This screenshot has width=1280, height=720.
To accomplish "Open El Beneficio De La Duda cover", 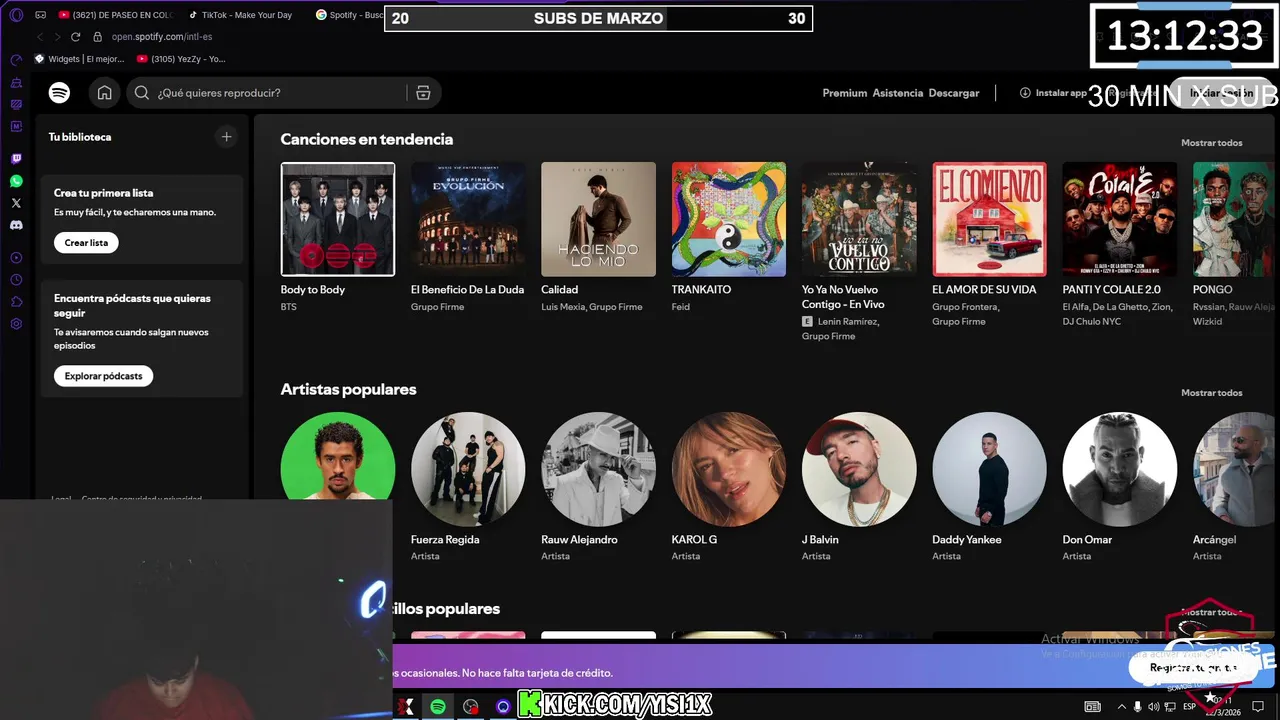I will pyautogui.click(x=468, y=219).
